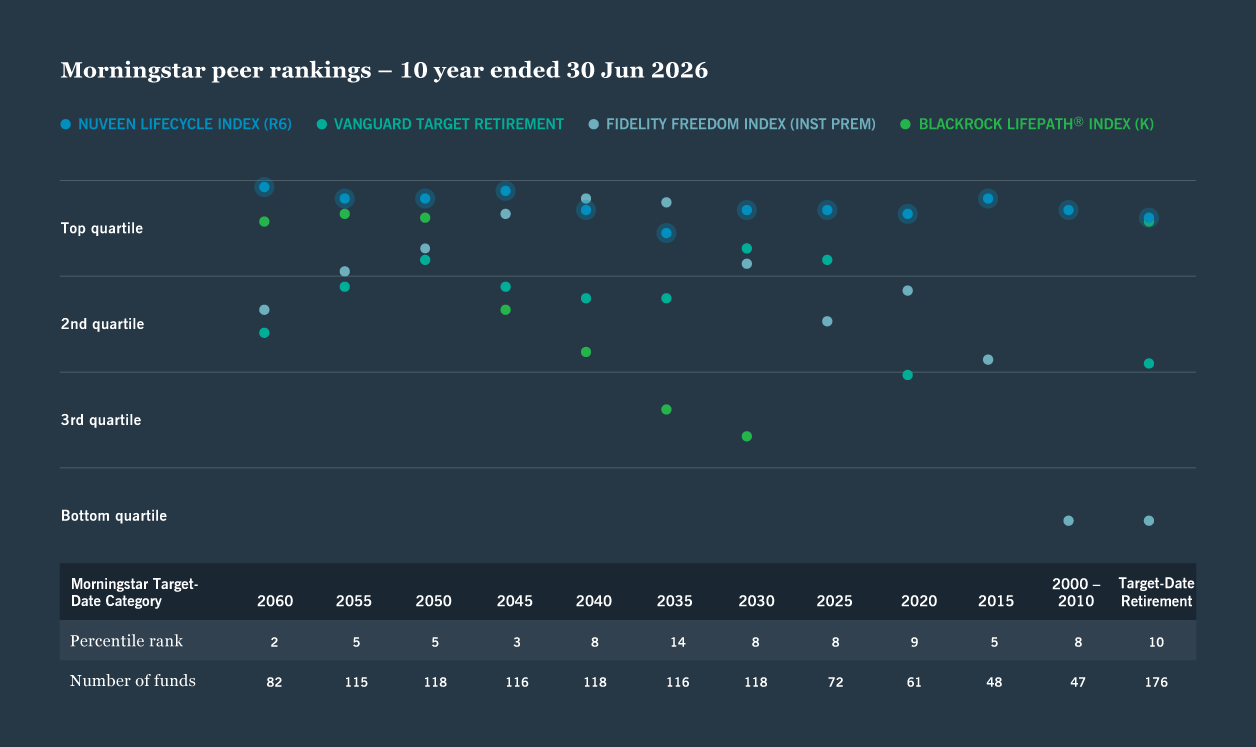Click the BlackRock 3rd-quartile dot in 2035 column
The width and height of the screenshot is (1256, 747).
(x=666, y=409)
